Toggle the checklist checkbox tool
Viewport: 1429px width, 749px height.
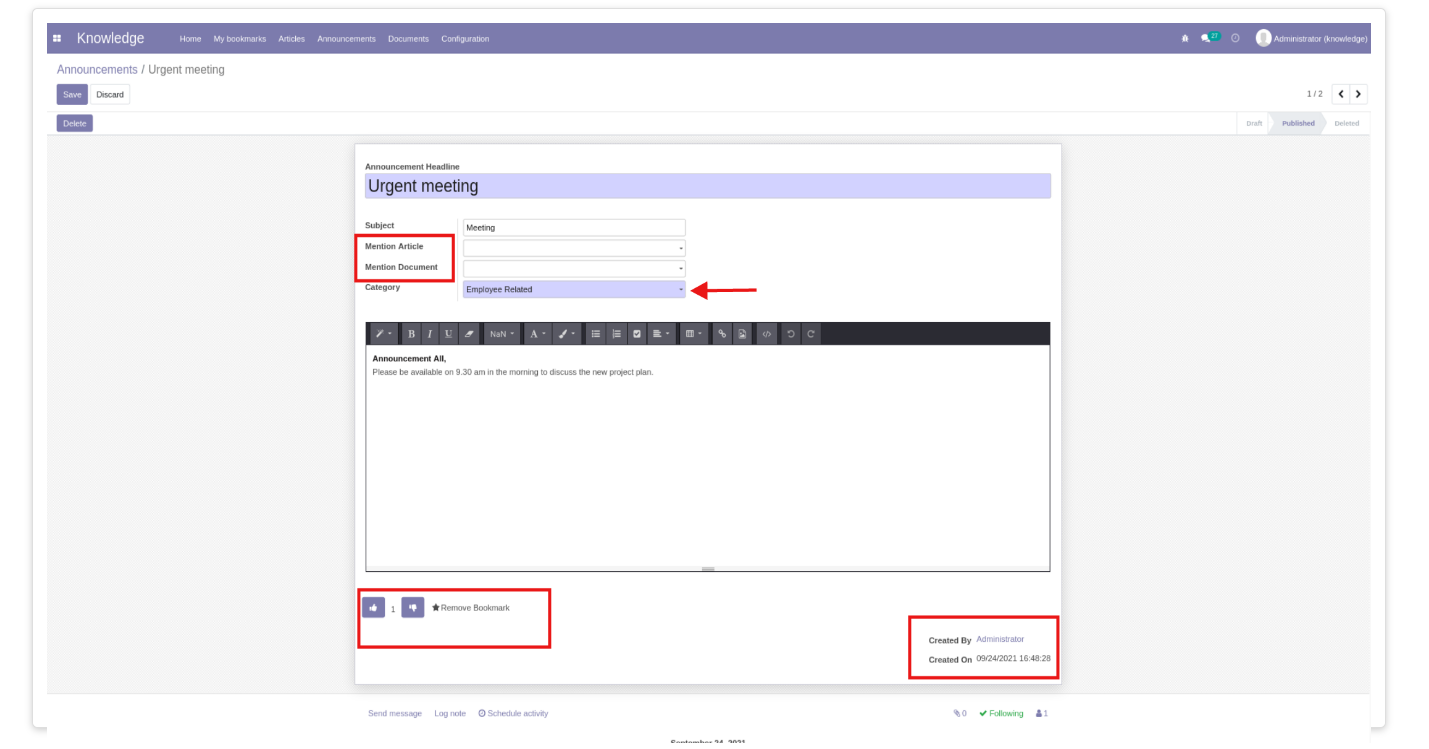[x=637, y=334]
